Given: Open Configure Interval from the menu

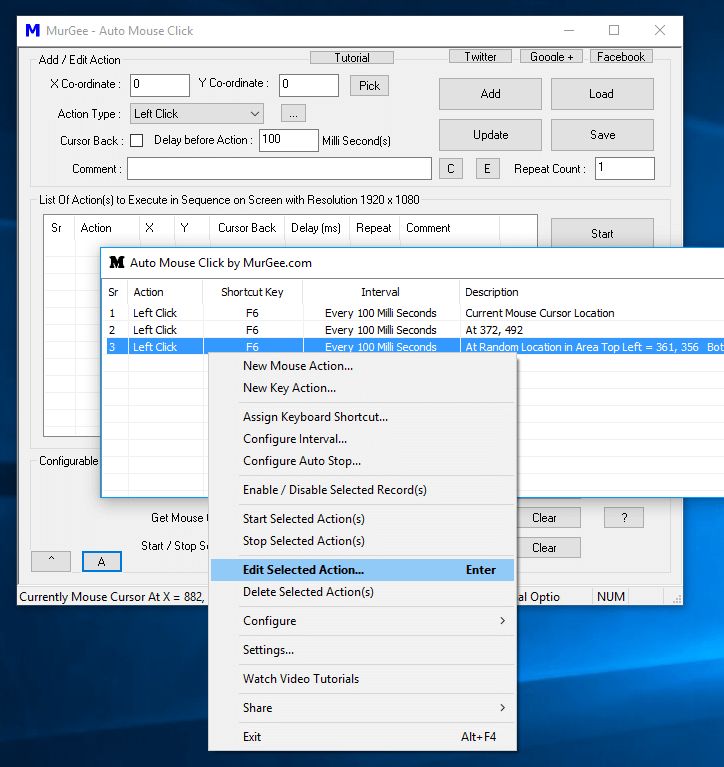Looking at the screenshot, I should click(x=362, y=439).
